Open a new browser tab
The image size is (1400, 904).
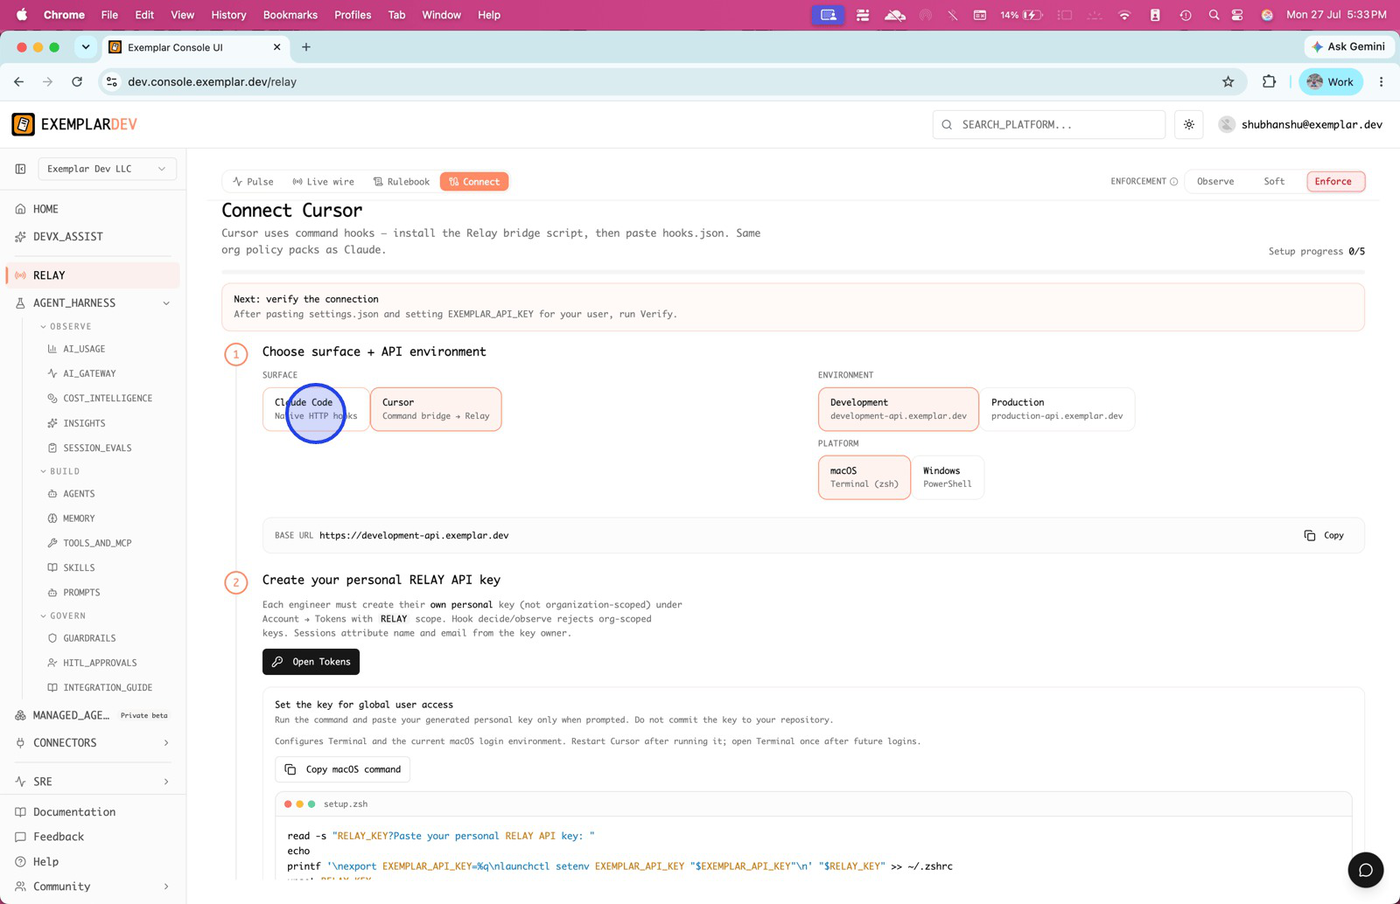[x=306, y=47]
